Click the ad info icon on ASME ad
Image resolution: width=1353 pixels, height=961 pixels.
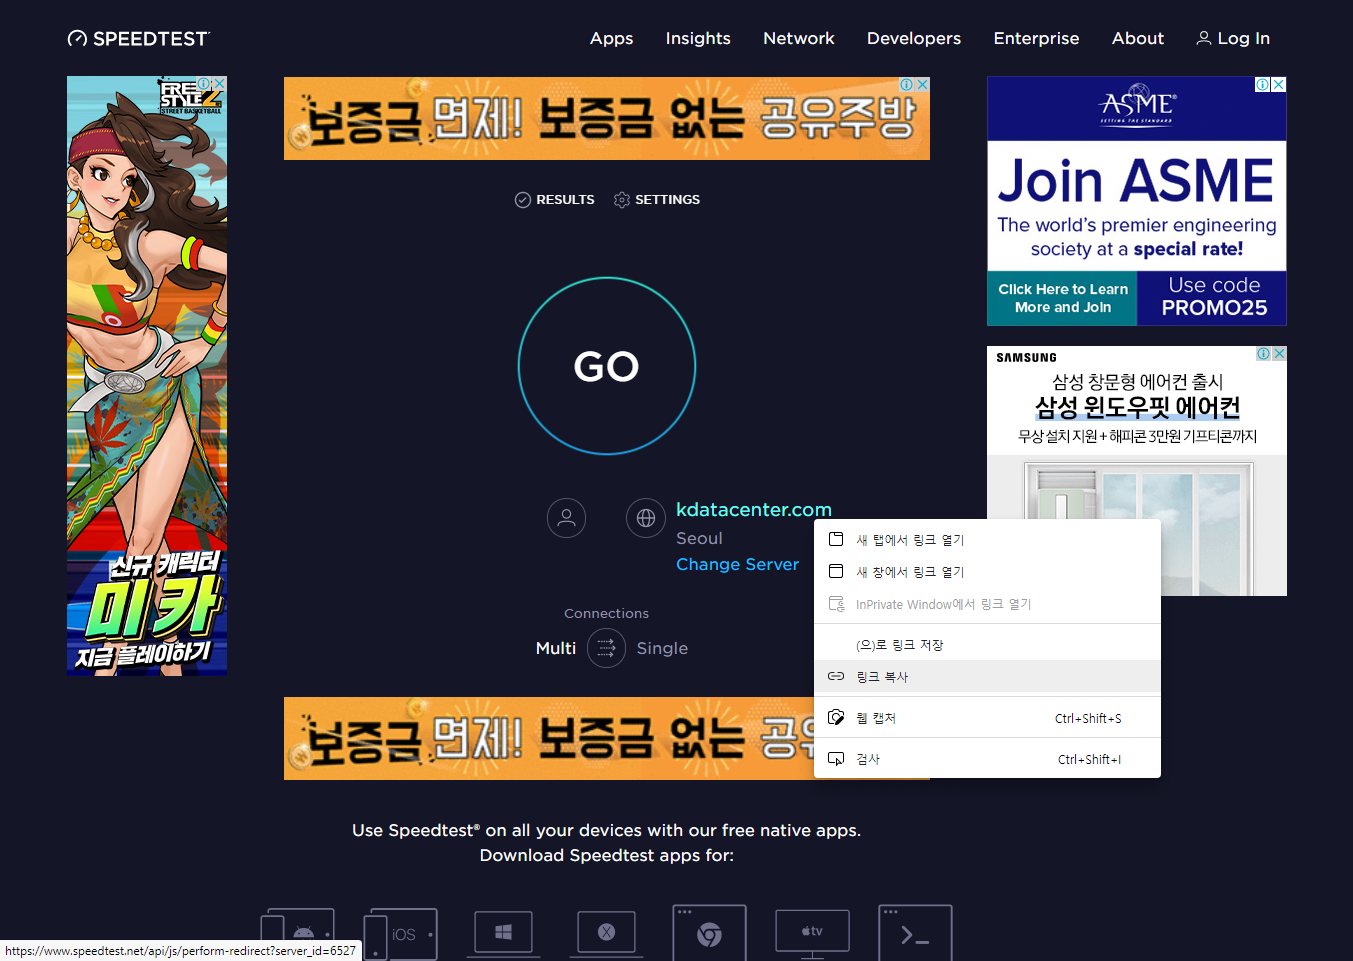1263,85
